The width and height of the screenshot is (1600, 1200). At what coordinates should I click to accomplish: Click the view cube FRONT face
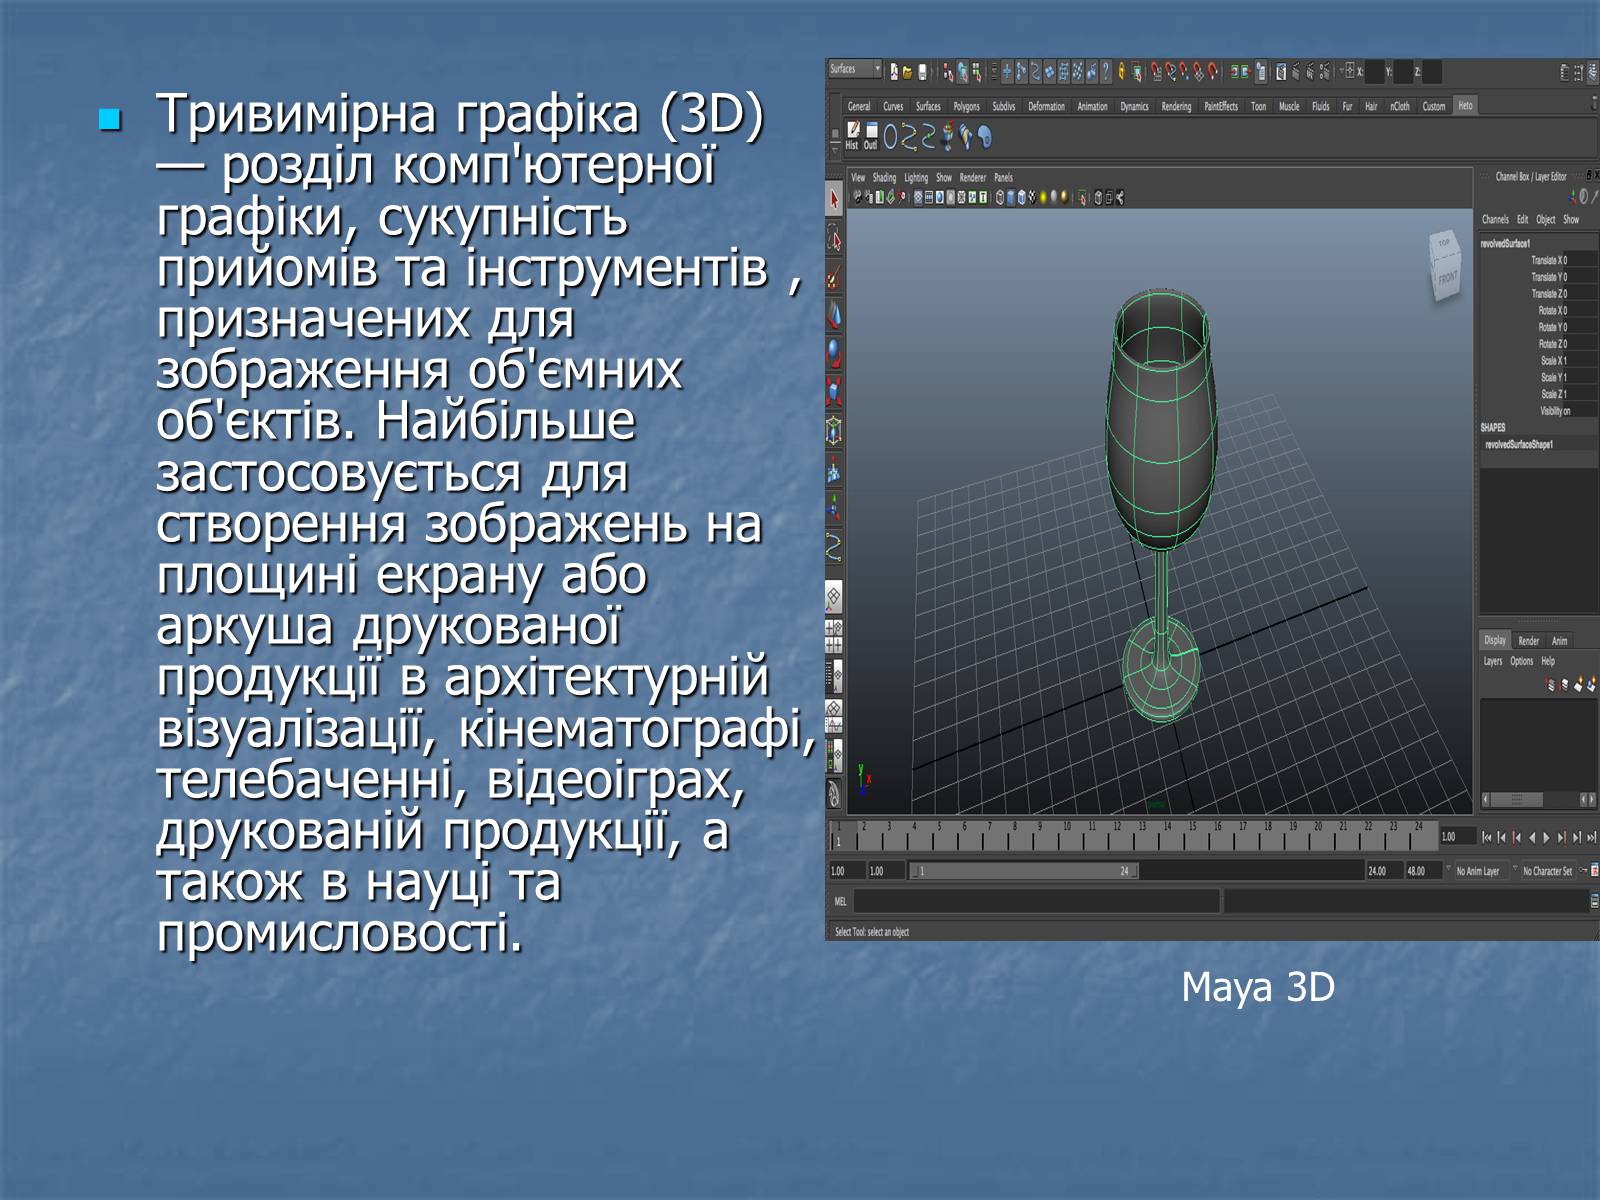pyautogui.click(x=1447, y=278)
